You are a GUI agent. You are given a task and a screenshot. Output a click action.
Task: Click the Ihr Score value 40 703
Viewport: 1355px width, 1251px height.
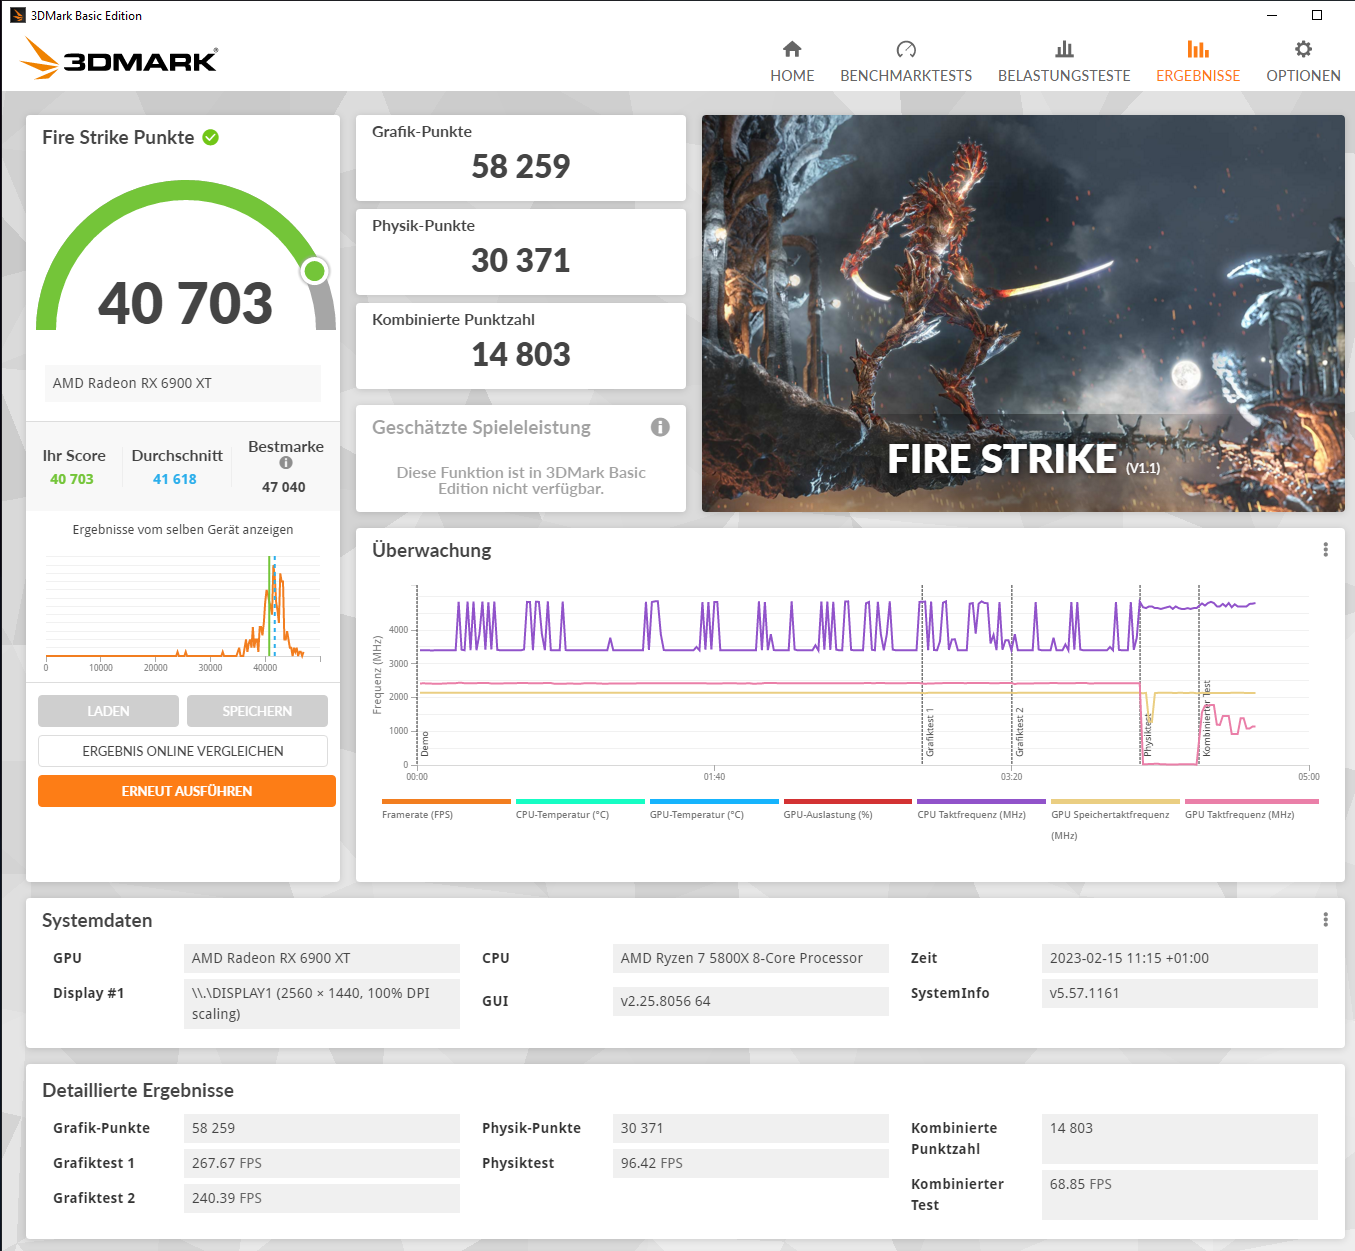[x=72, y=479]
